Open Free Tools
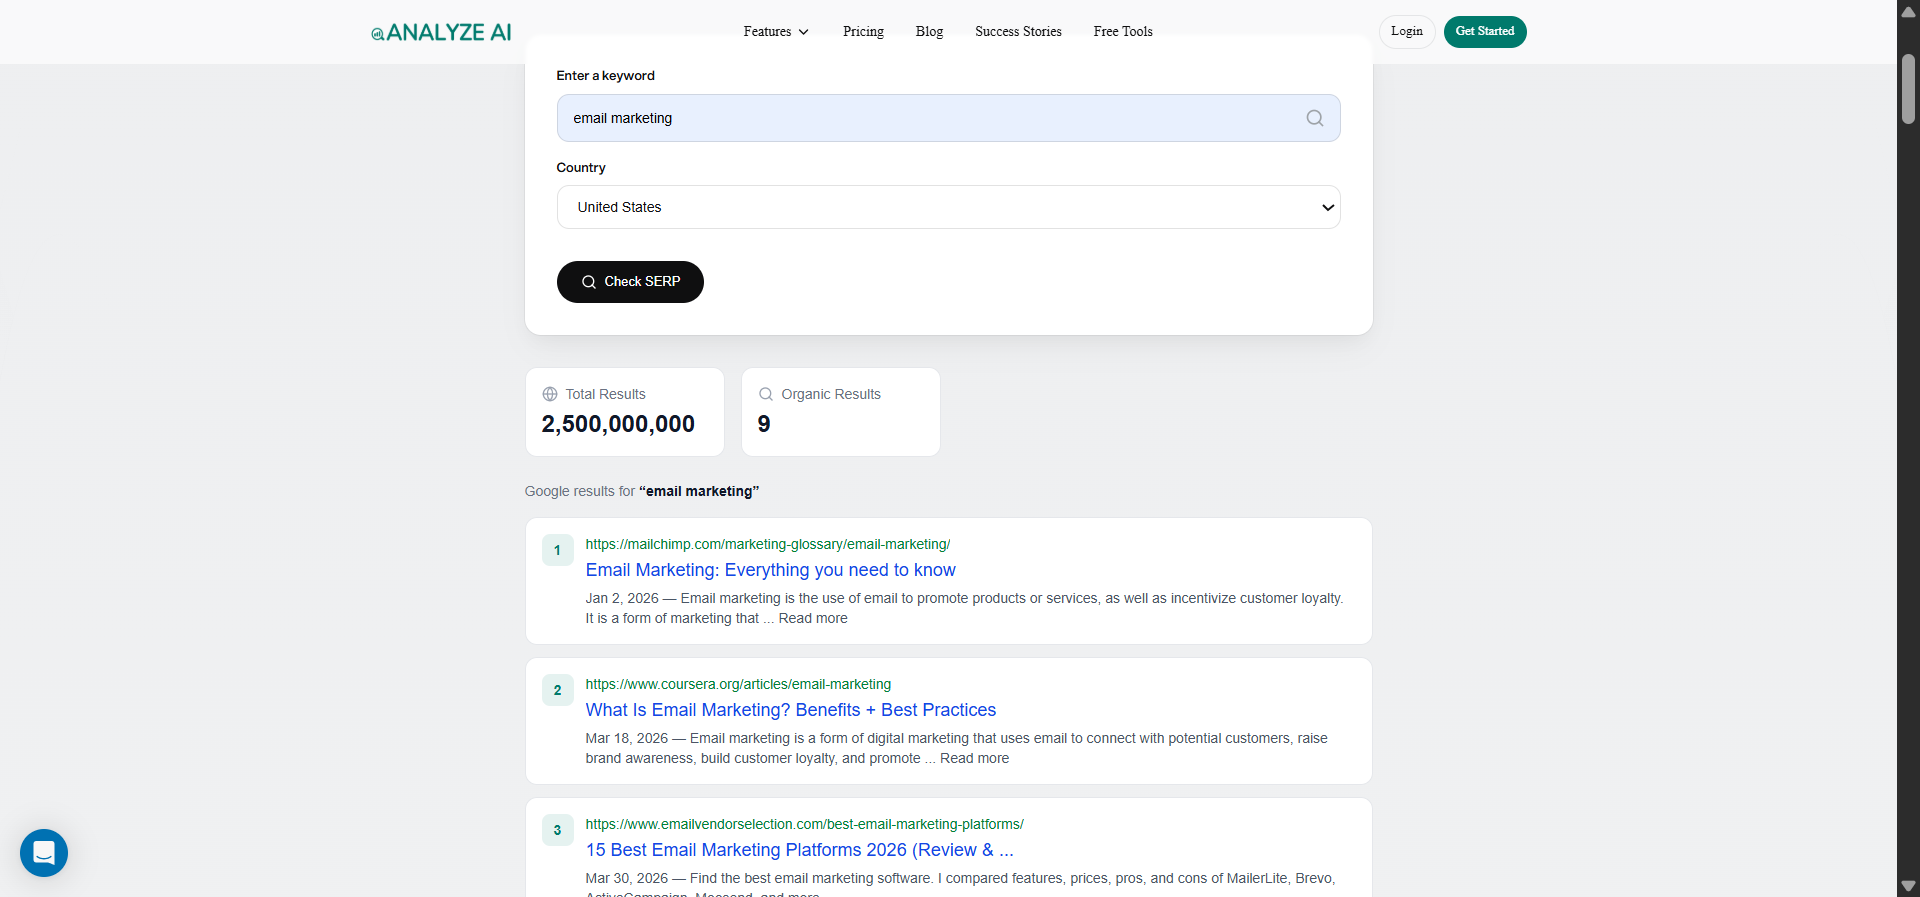 1123,32
